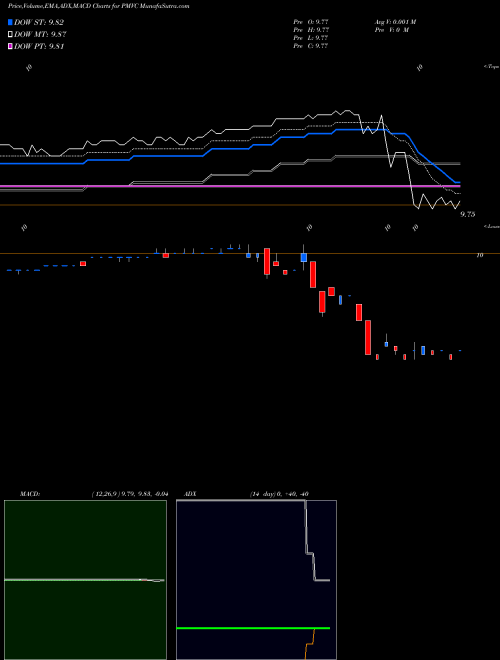The width and height of the screenshot is (500, 660).
Task: Click the ADX (14 day) values text
Action: point(279,494)
